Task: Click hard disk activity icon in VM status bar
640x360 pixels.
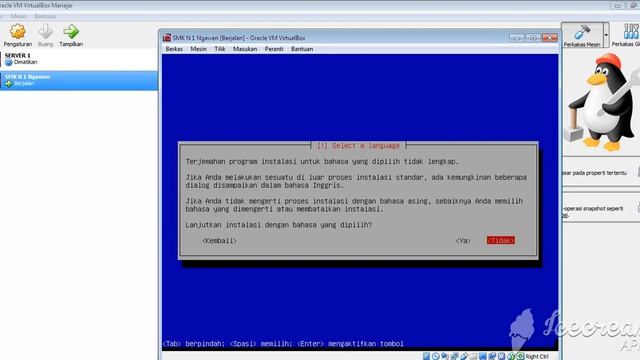Action: click(x=427, y=356)
